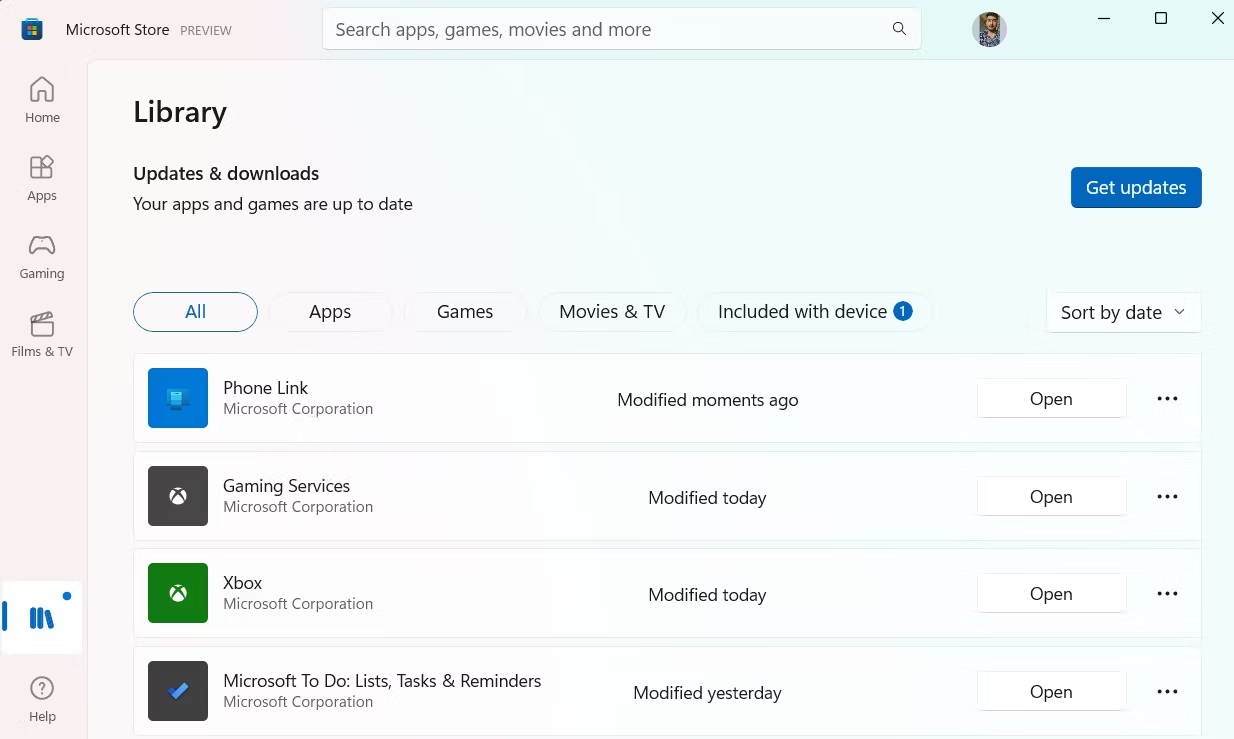
Task: Click the Library bookshelf icon
Action: [42, 618]
